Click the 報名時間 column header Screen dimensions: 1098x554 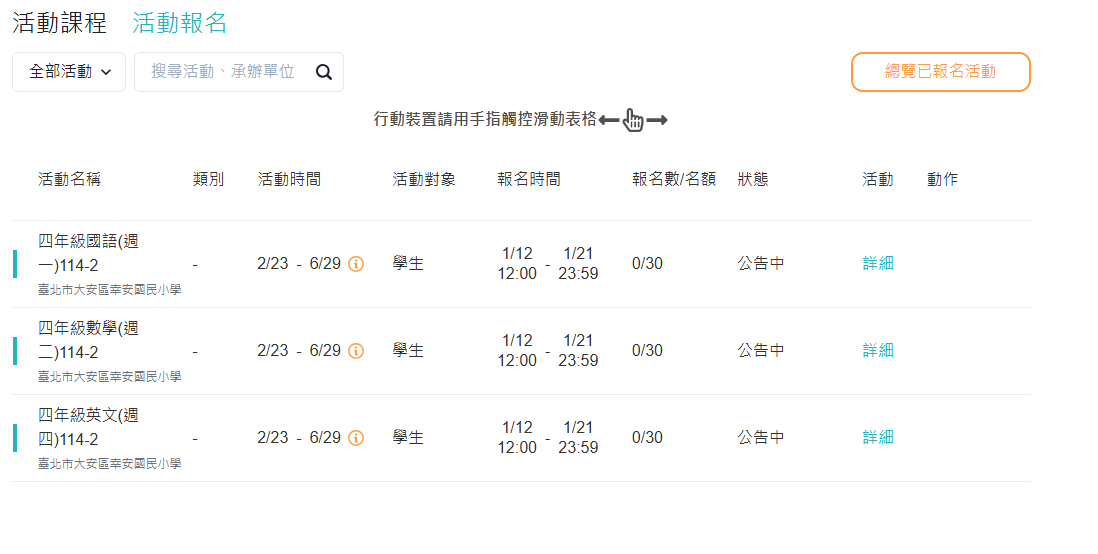coord(529,180)
